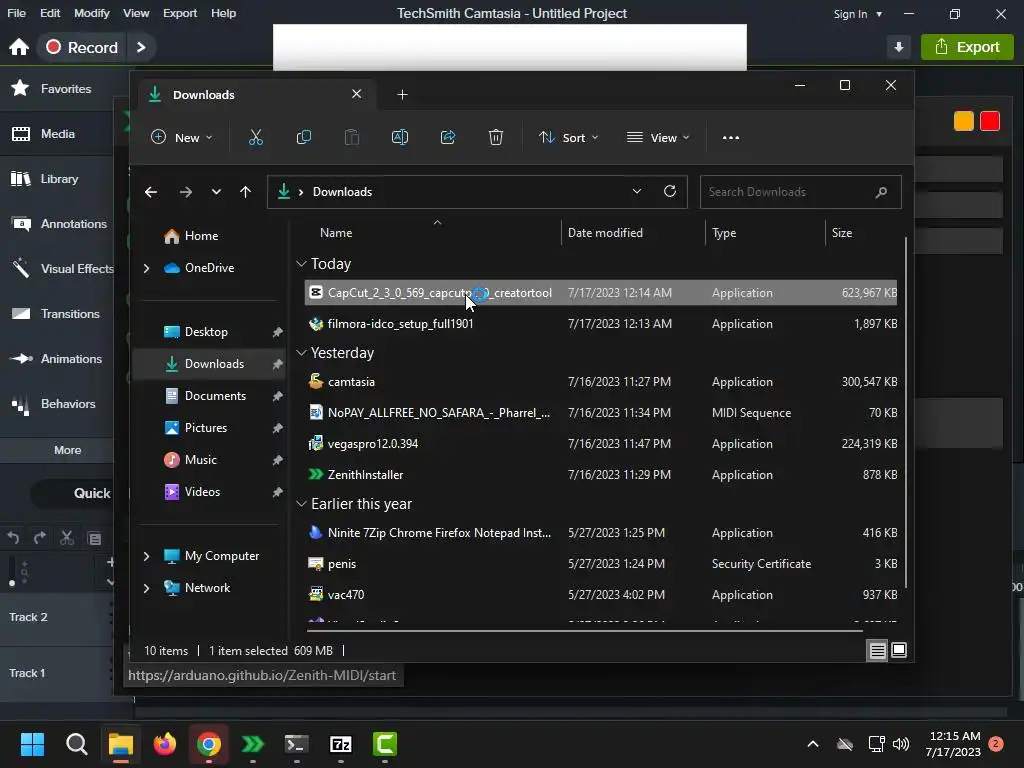The width and height of the screenshot is (1024, 768).
Task: Click the search magnifier in Search Downloads
Action: tap(881, 192)
